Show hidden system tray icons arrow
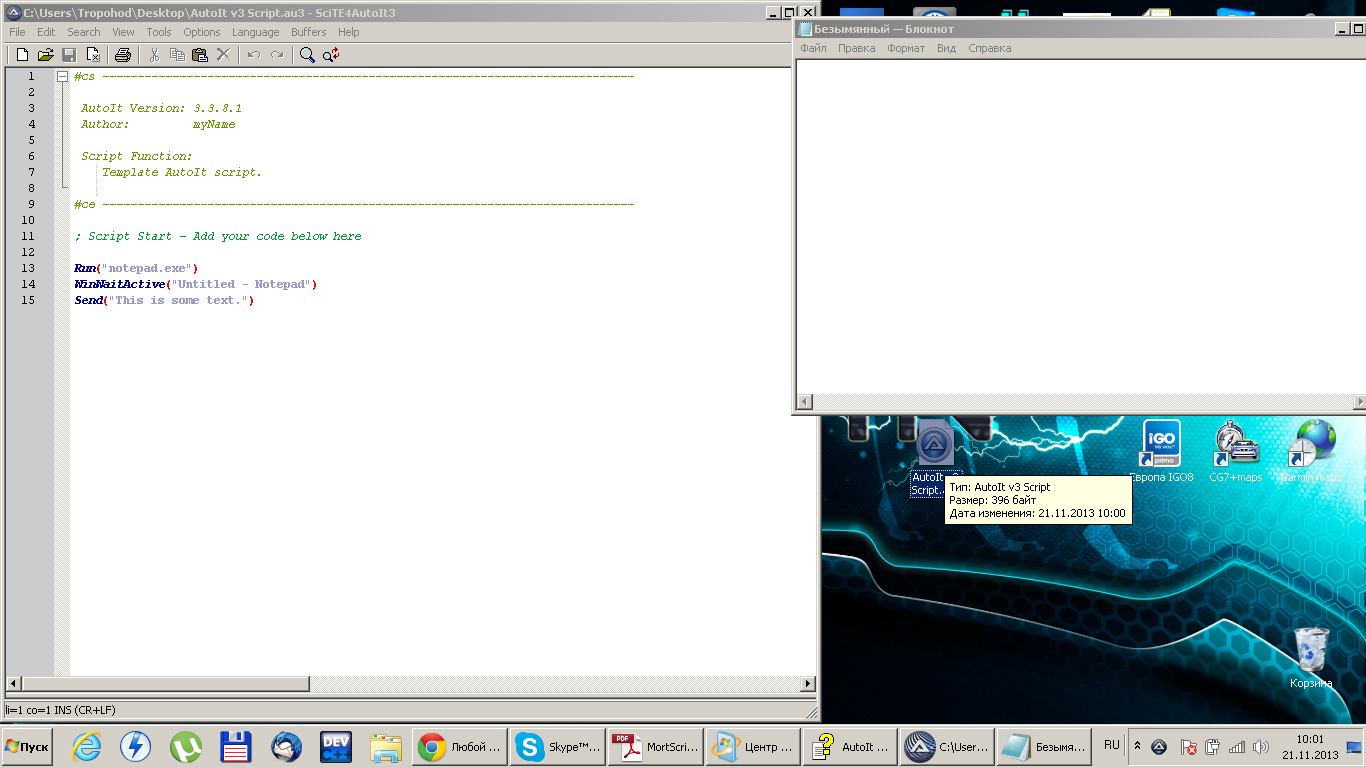Image resolution: width=1366 pixels, height=768 pixels. coord(1137,746)
